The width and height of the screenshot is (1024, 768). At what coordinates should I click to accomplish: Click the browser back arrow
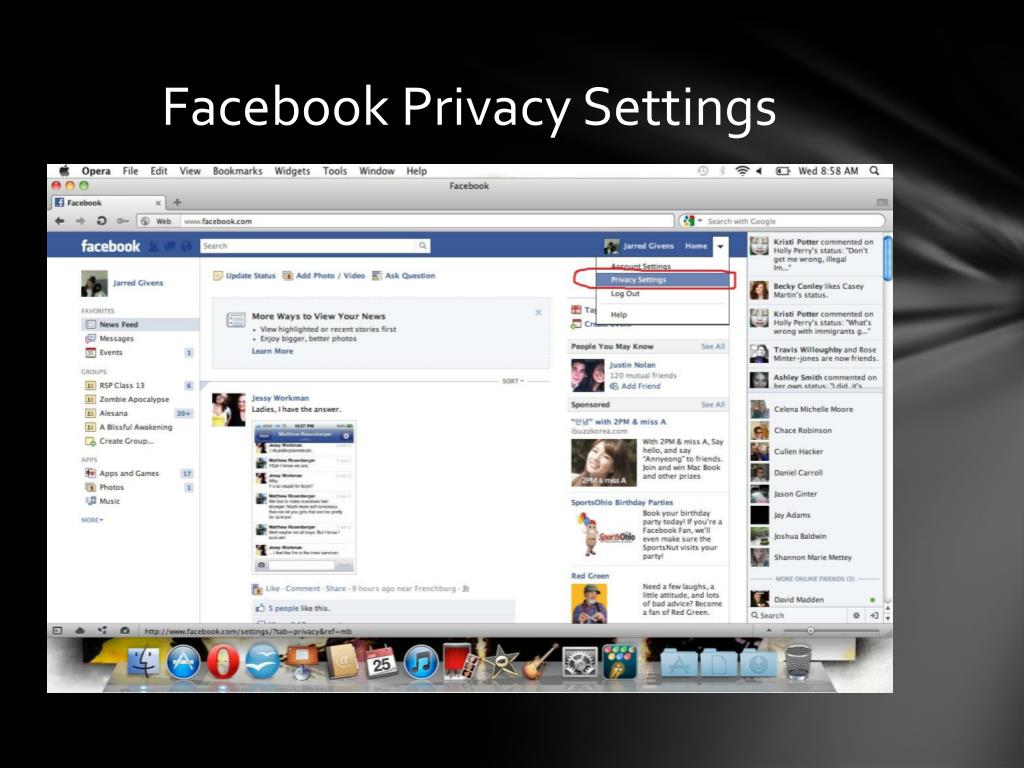point(60,221)
